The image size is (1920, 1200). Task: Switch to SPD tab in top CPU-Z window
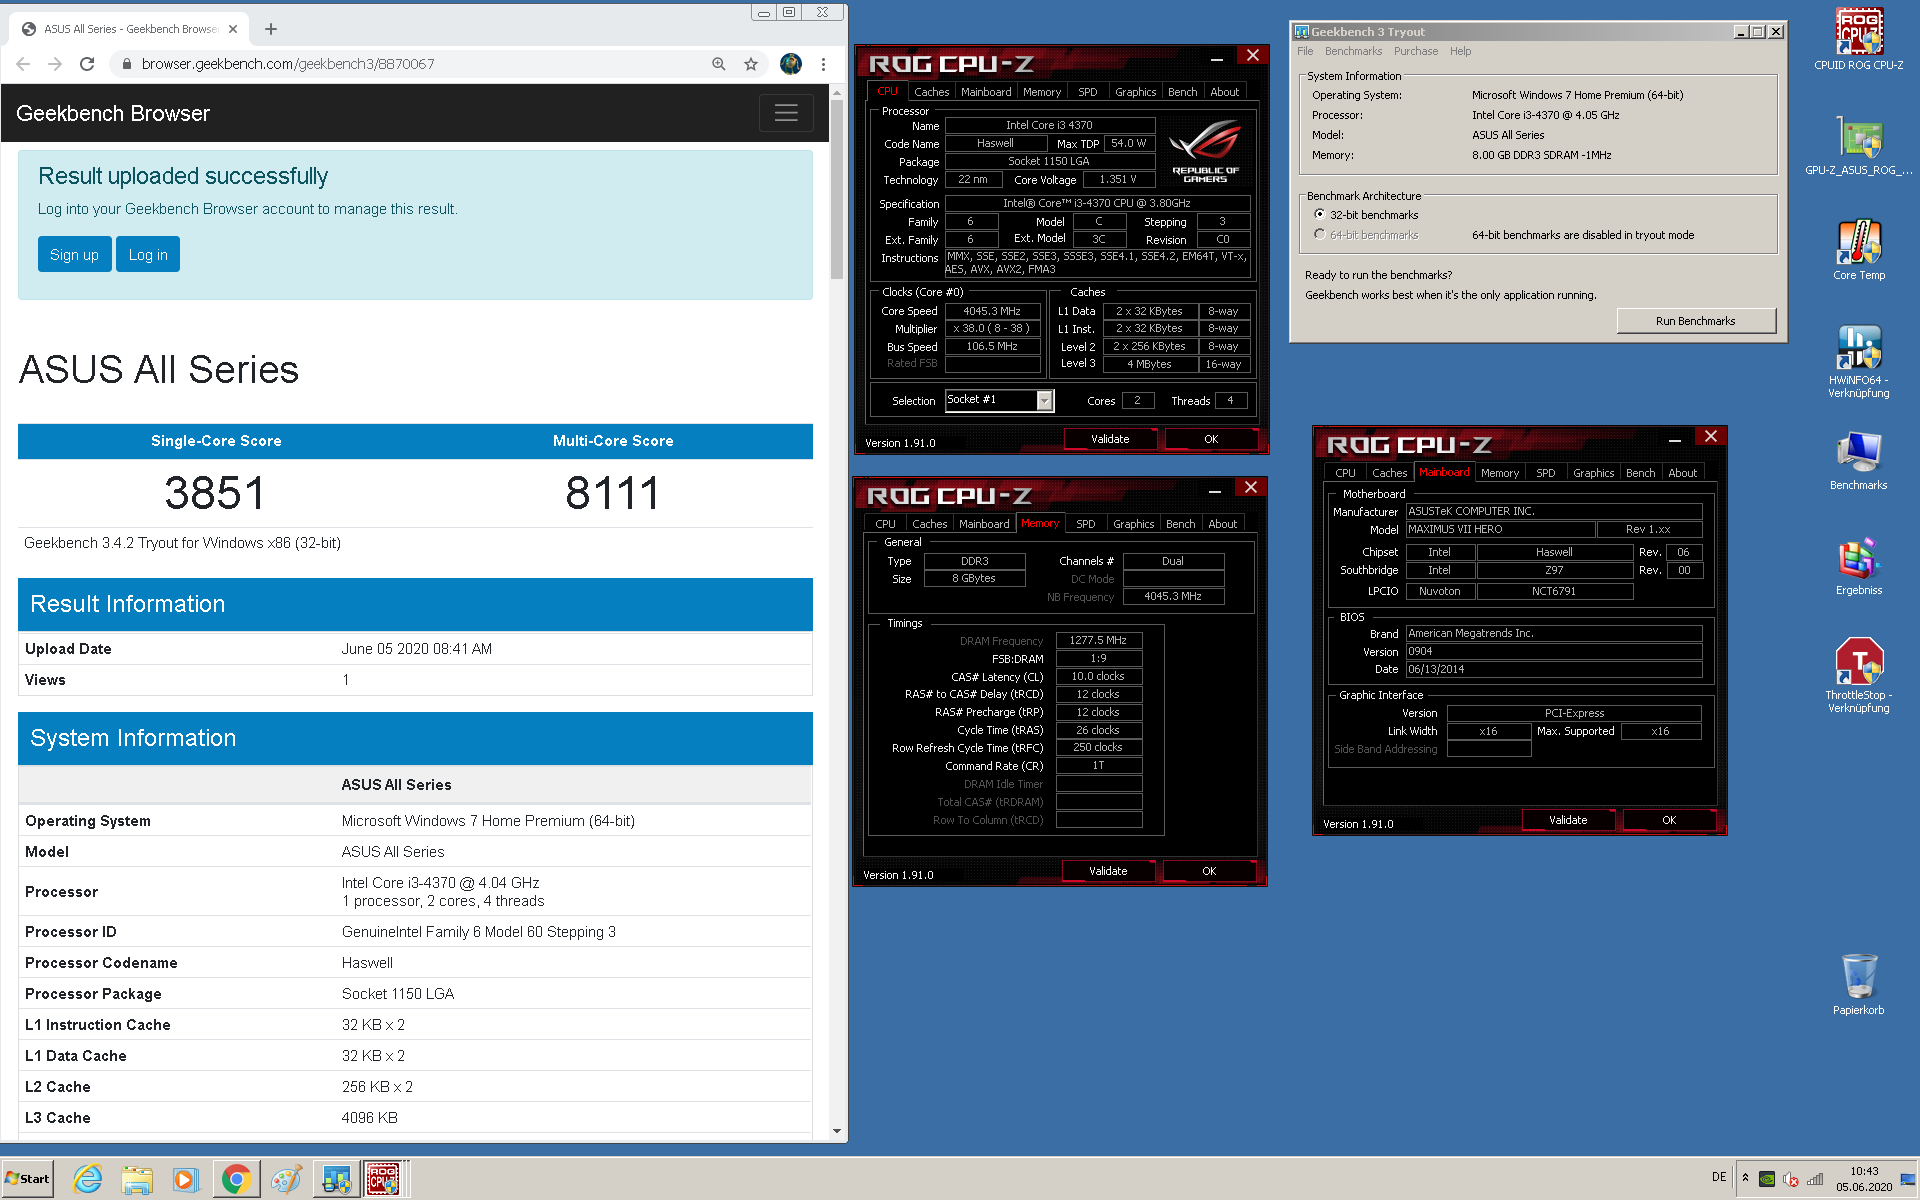coord(1087,92)
